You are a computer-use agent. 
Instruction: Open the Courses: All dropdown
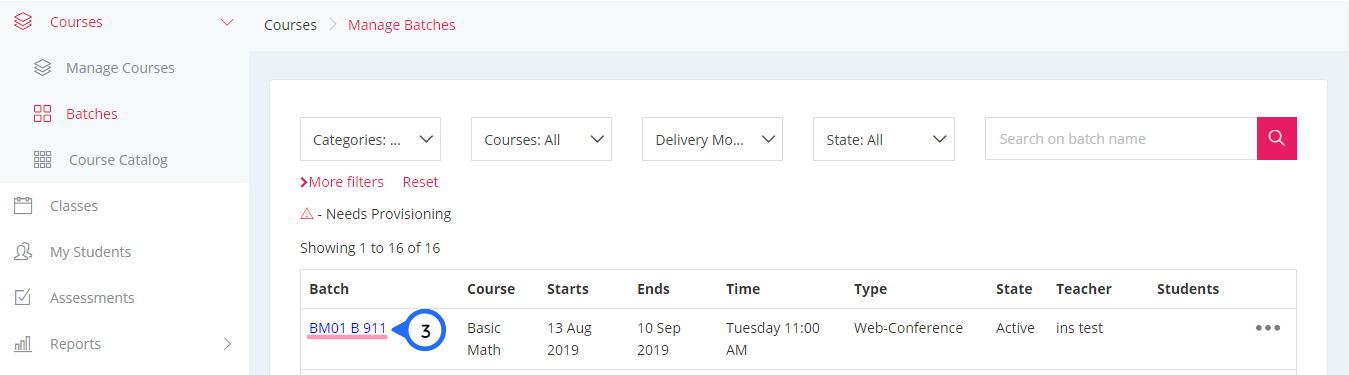click(x=541, y=139)
